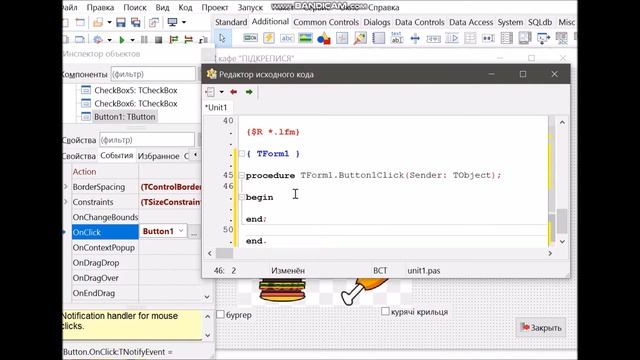Select the arrow selection tool in component palette
The height and width of the screenshot is (360, 640).
(222, 38)
